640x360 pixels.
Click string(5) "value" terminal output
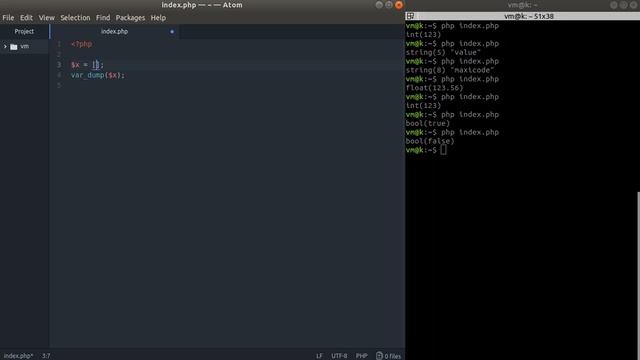point(443,52)
